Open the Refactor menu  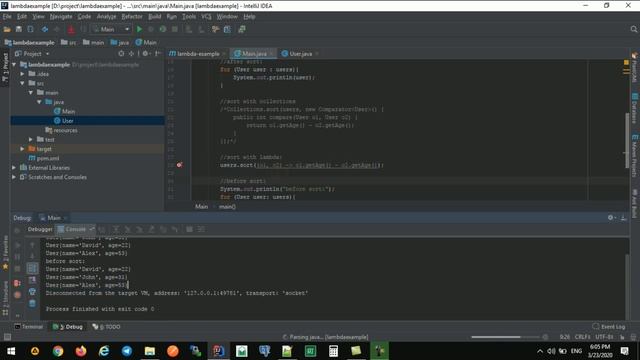(132, 17)
